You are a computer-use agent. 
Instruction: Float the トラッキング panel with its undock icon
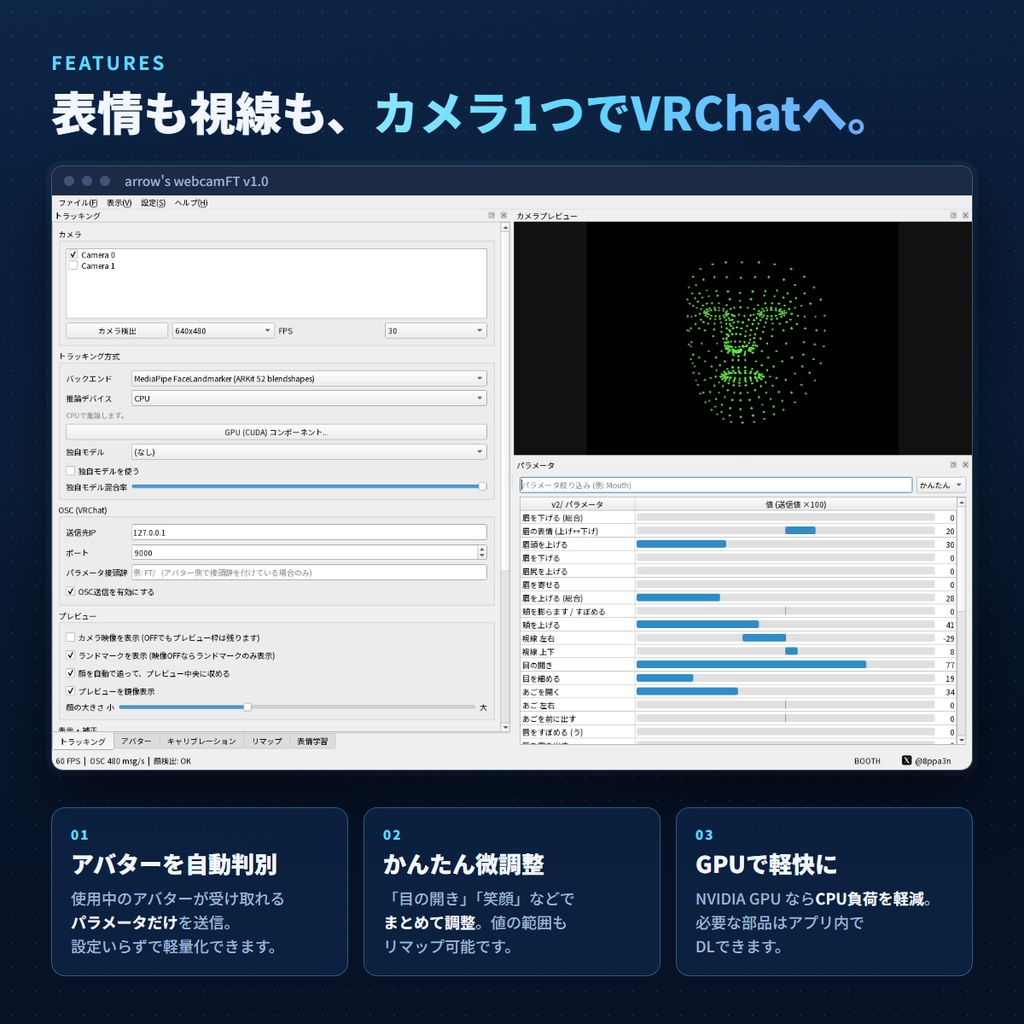491,216
